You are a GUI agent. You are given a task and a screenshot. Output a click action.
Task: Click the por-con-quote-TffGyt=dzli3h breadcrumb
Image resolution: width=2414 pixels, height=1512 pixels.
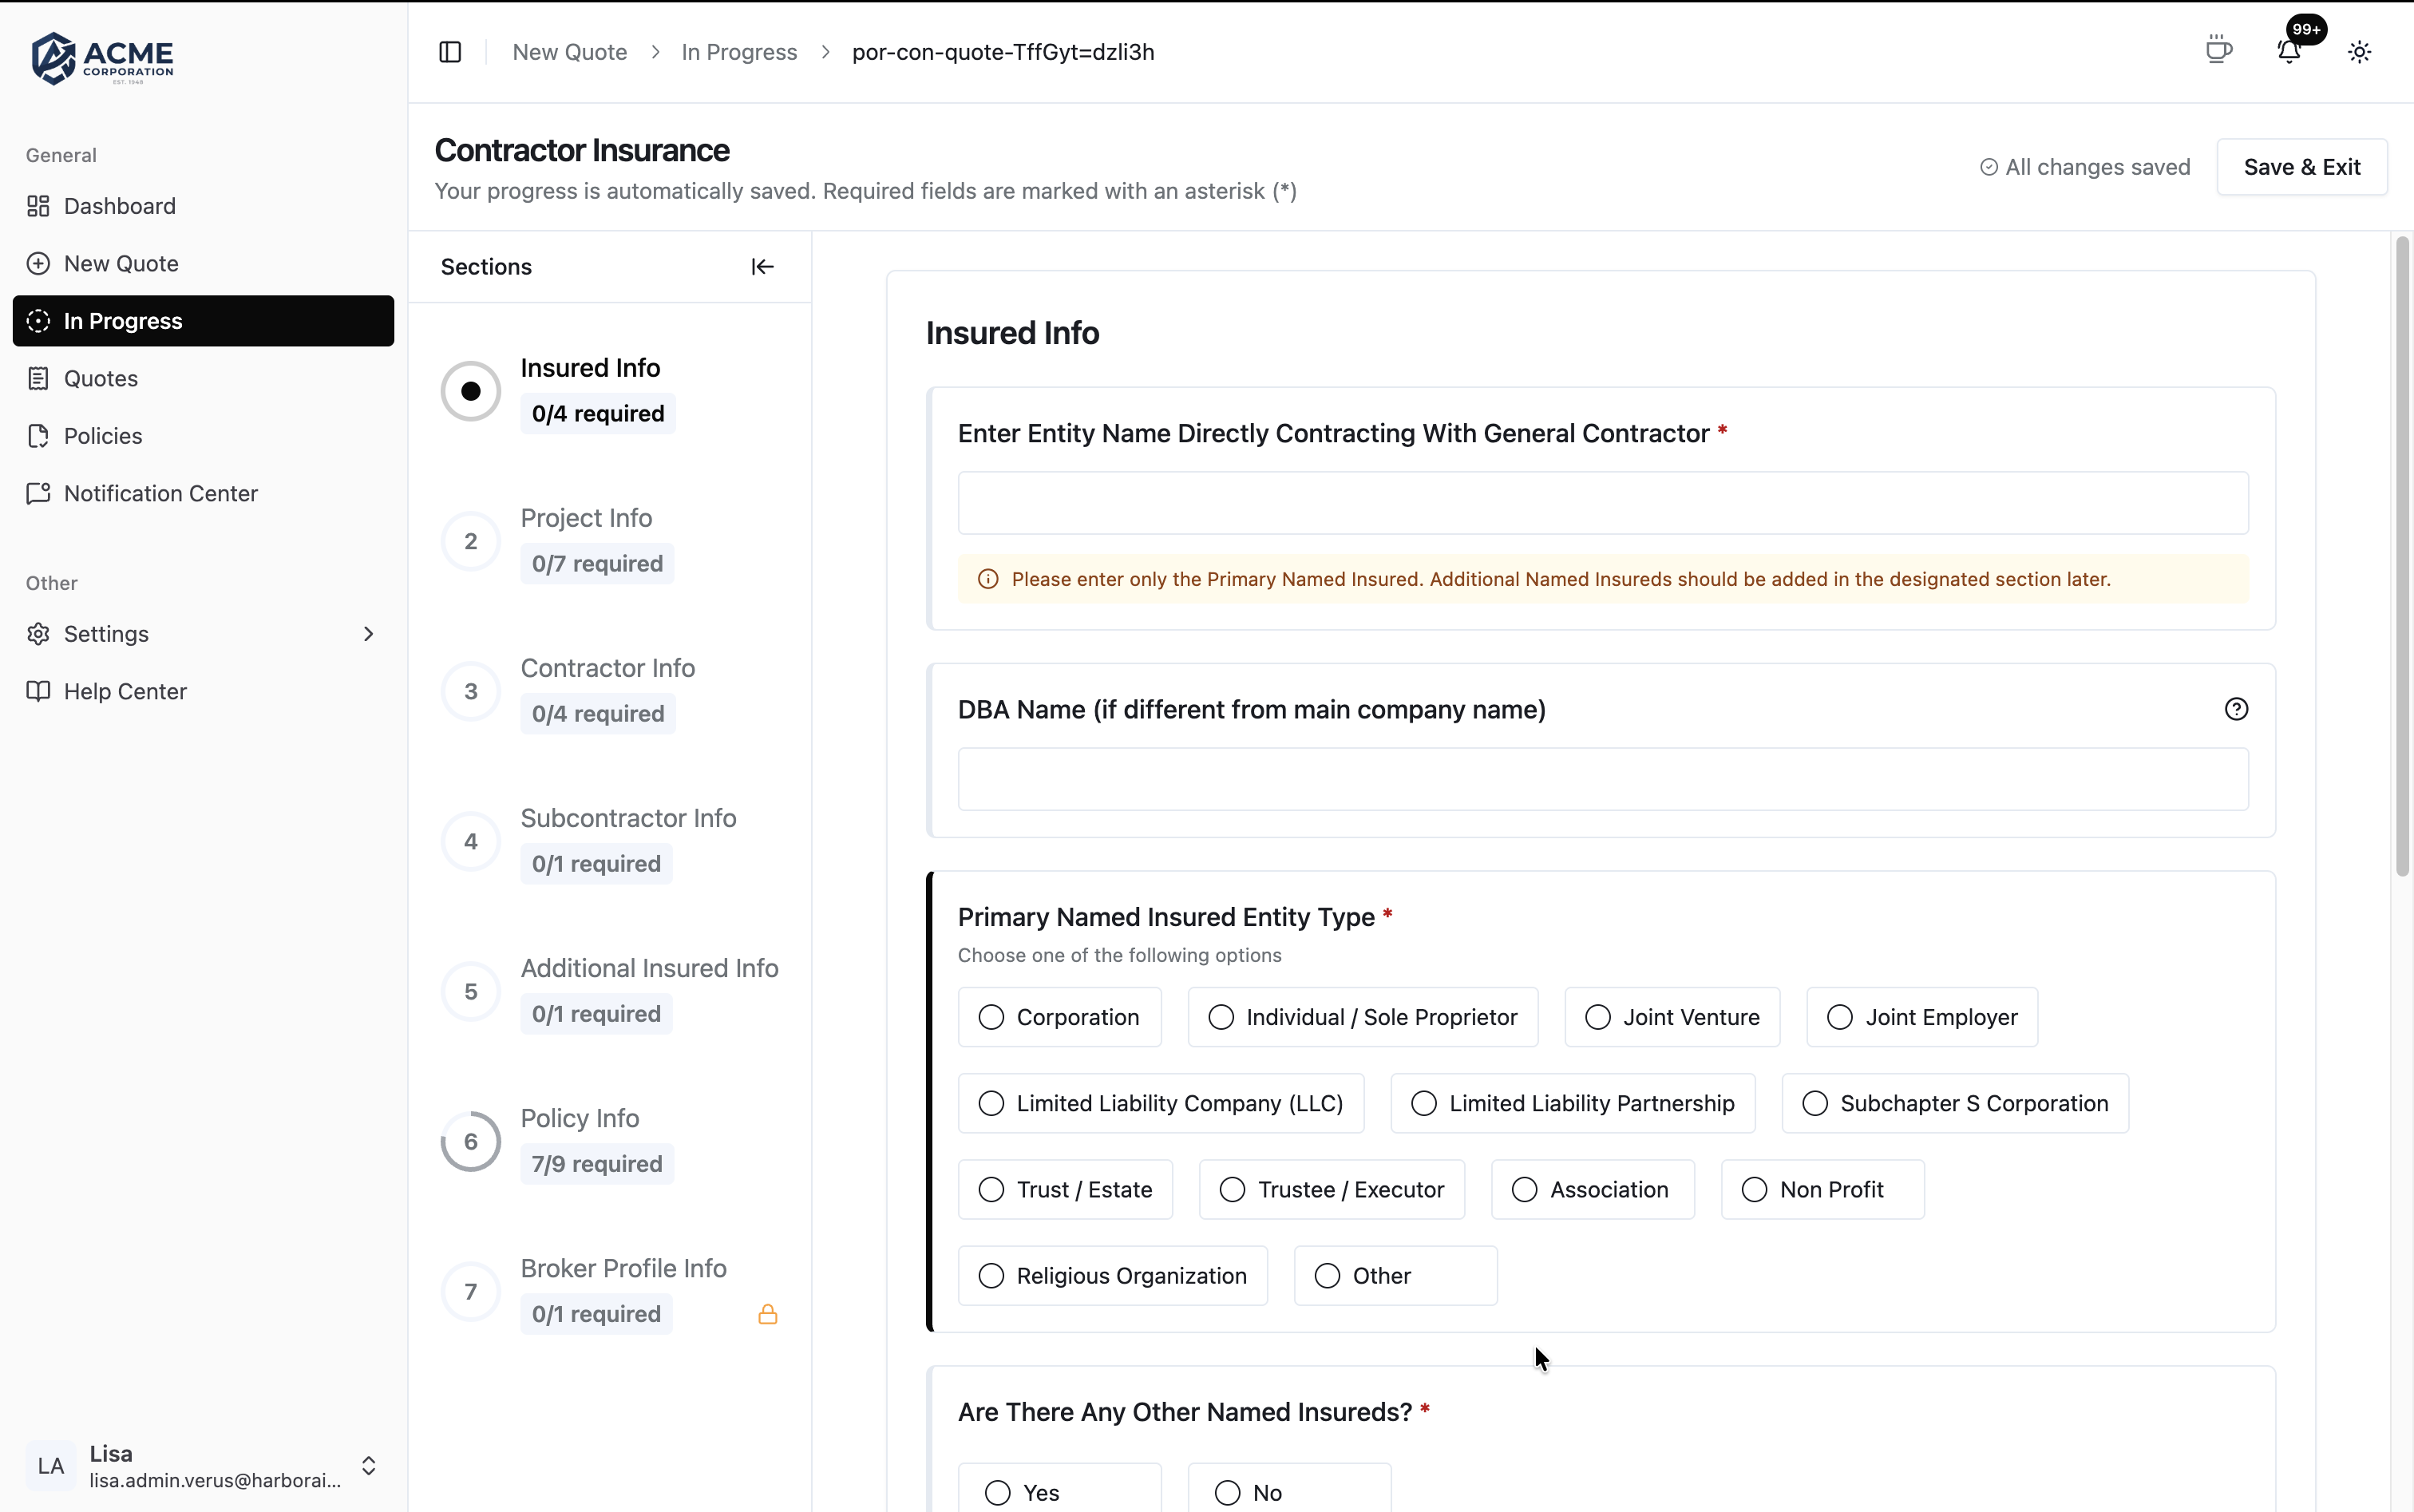(1003, 52)
